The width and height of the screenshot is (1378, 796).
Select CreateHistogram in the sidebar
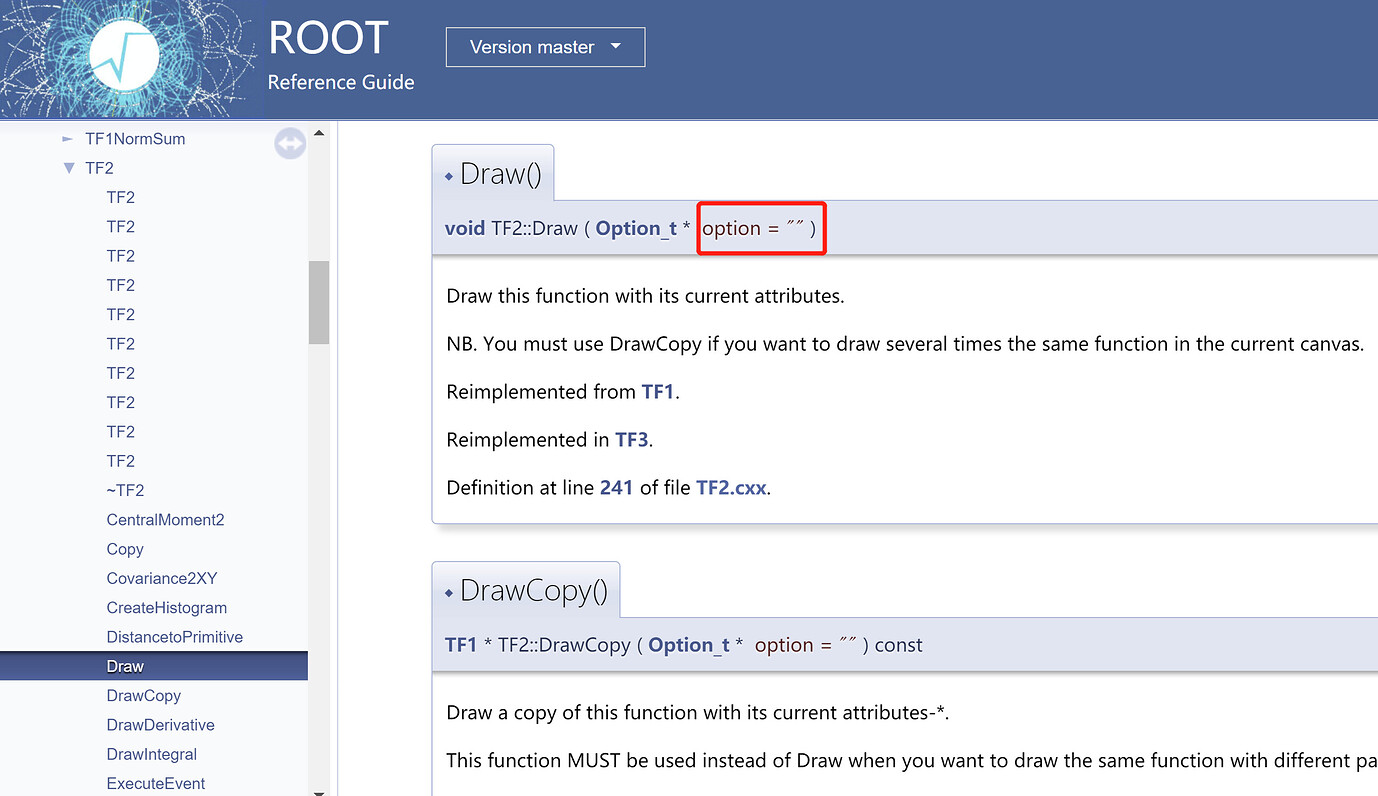(167, 608)
